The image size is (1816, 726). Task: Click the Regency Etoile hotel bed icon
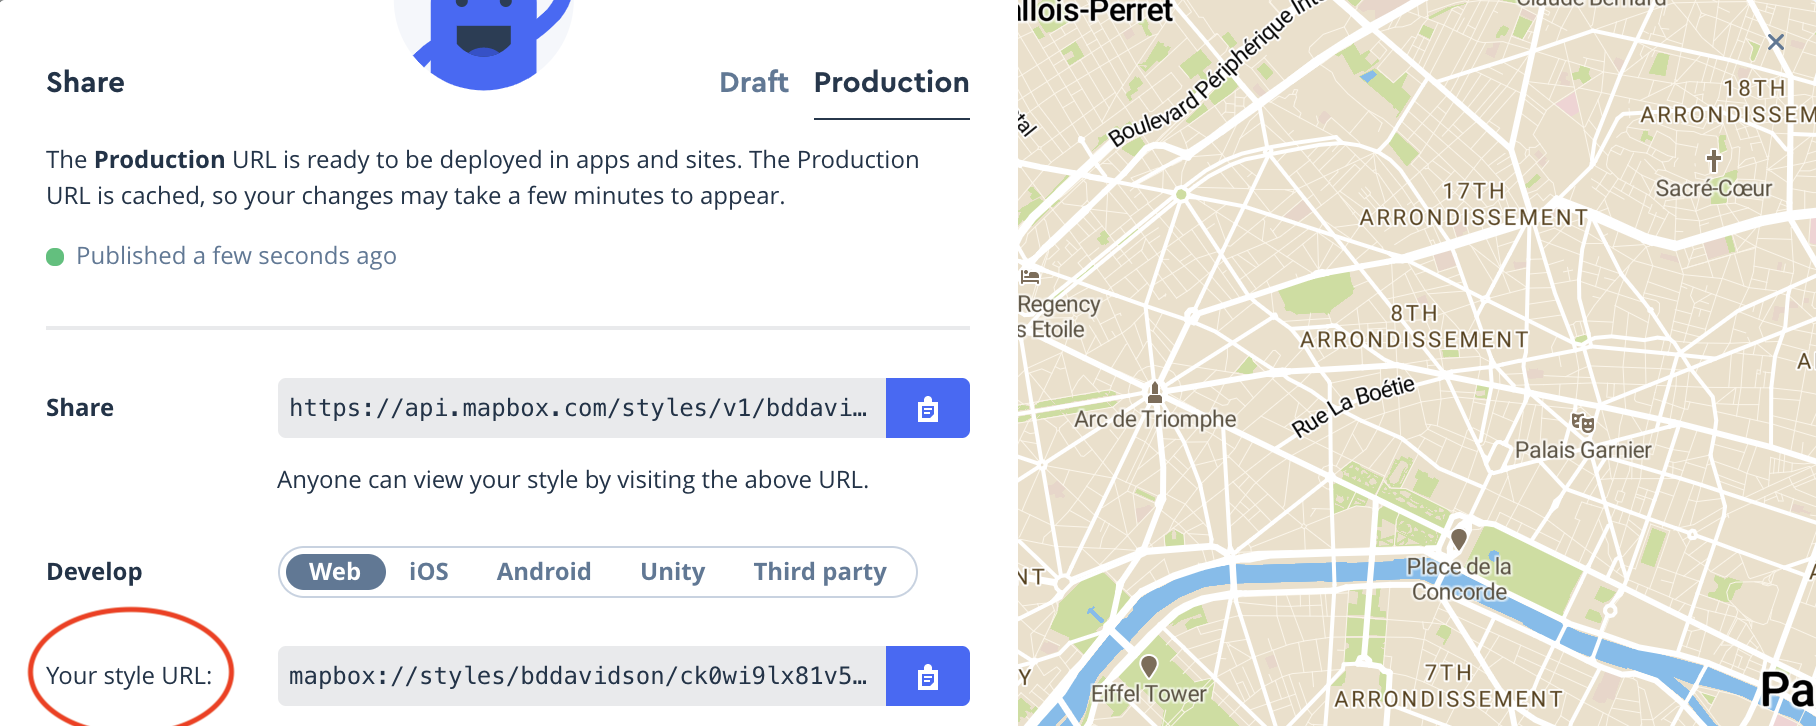point(1030,277)
